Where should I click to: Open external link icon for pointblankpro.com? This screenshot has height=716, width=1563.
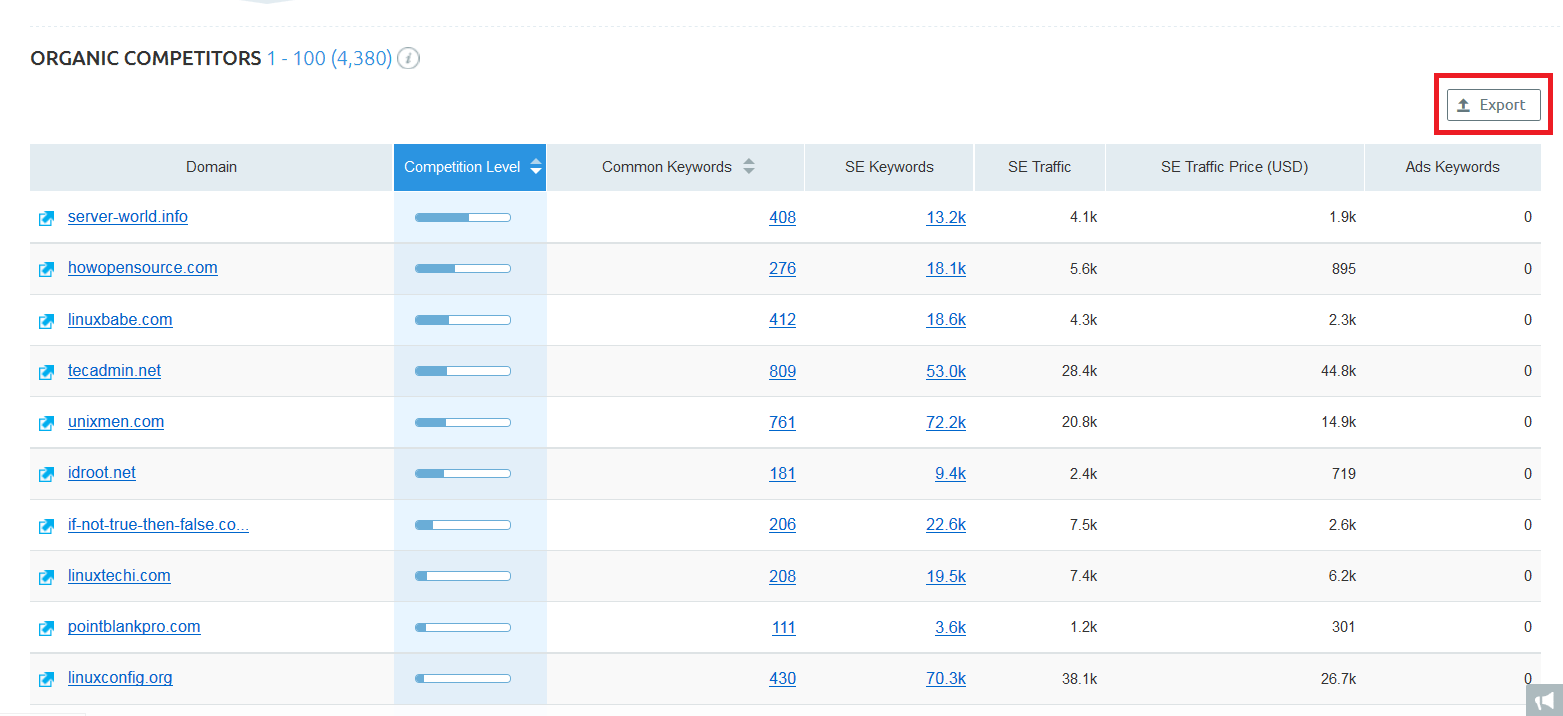pyautogui.click(x=46, y=628)
